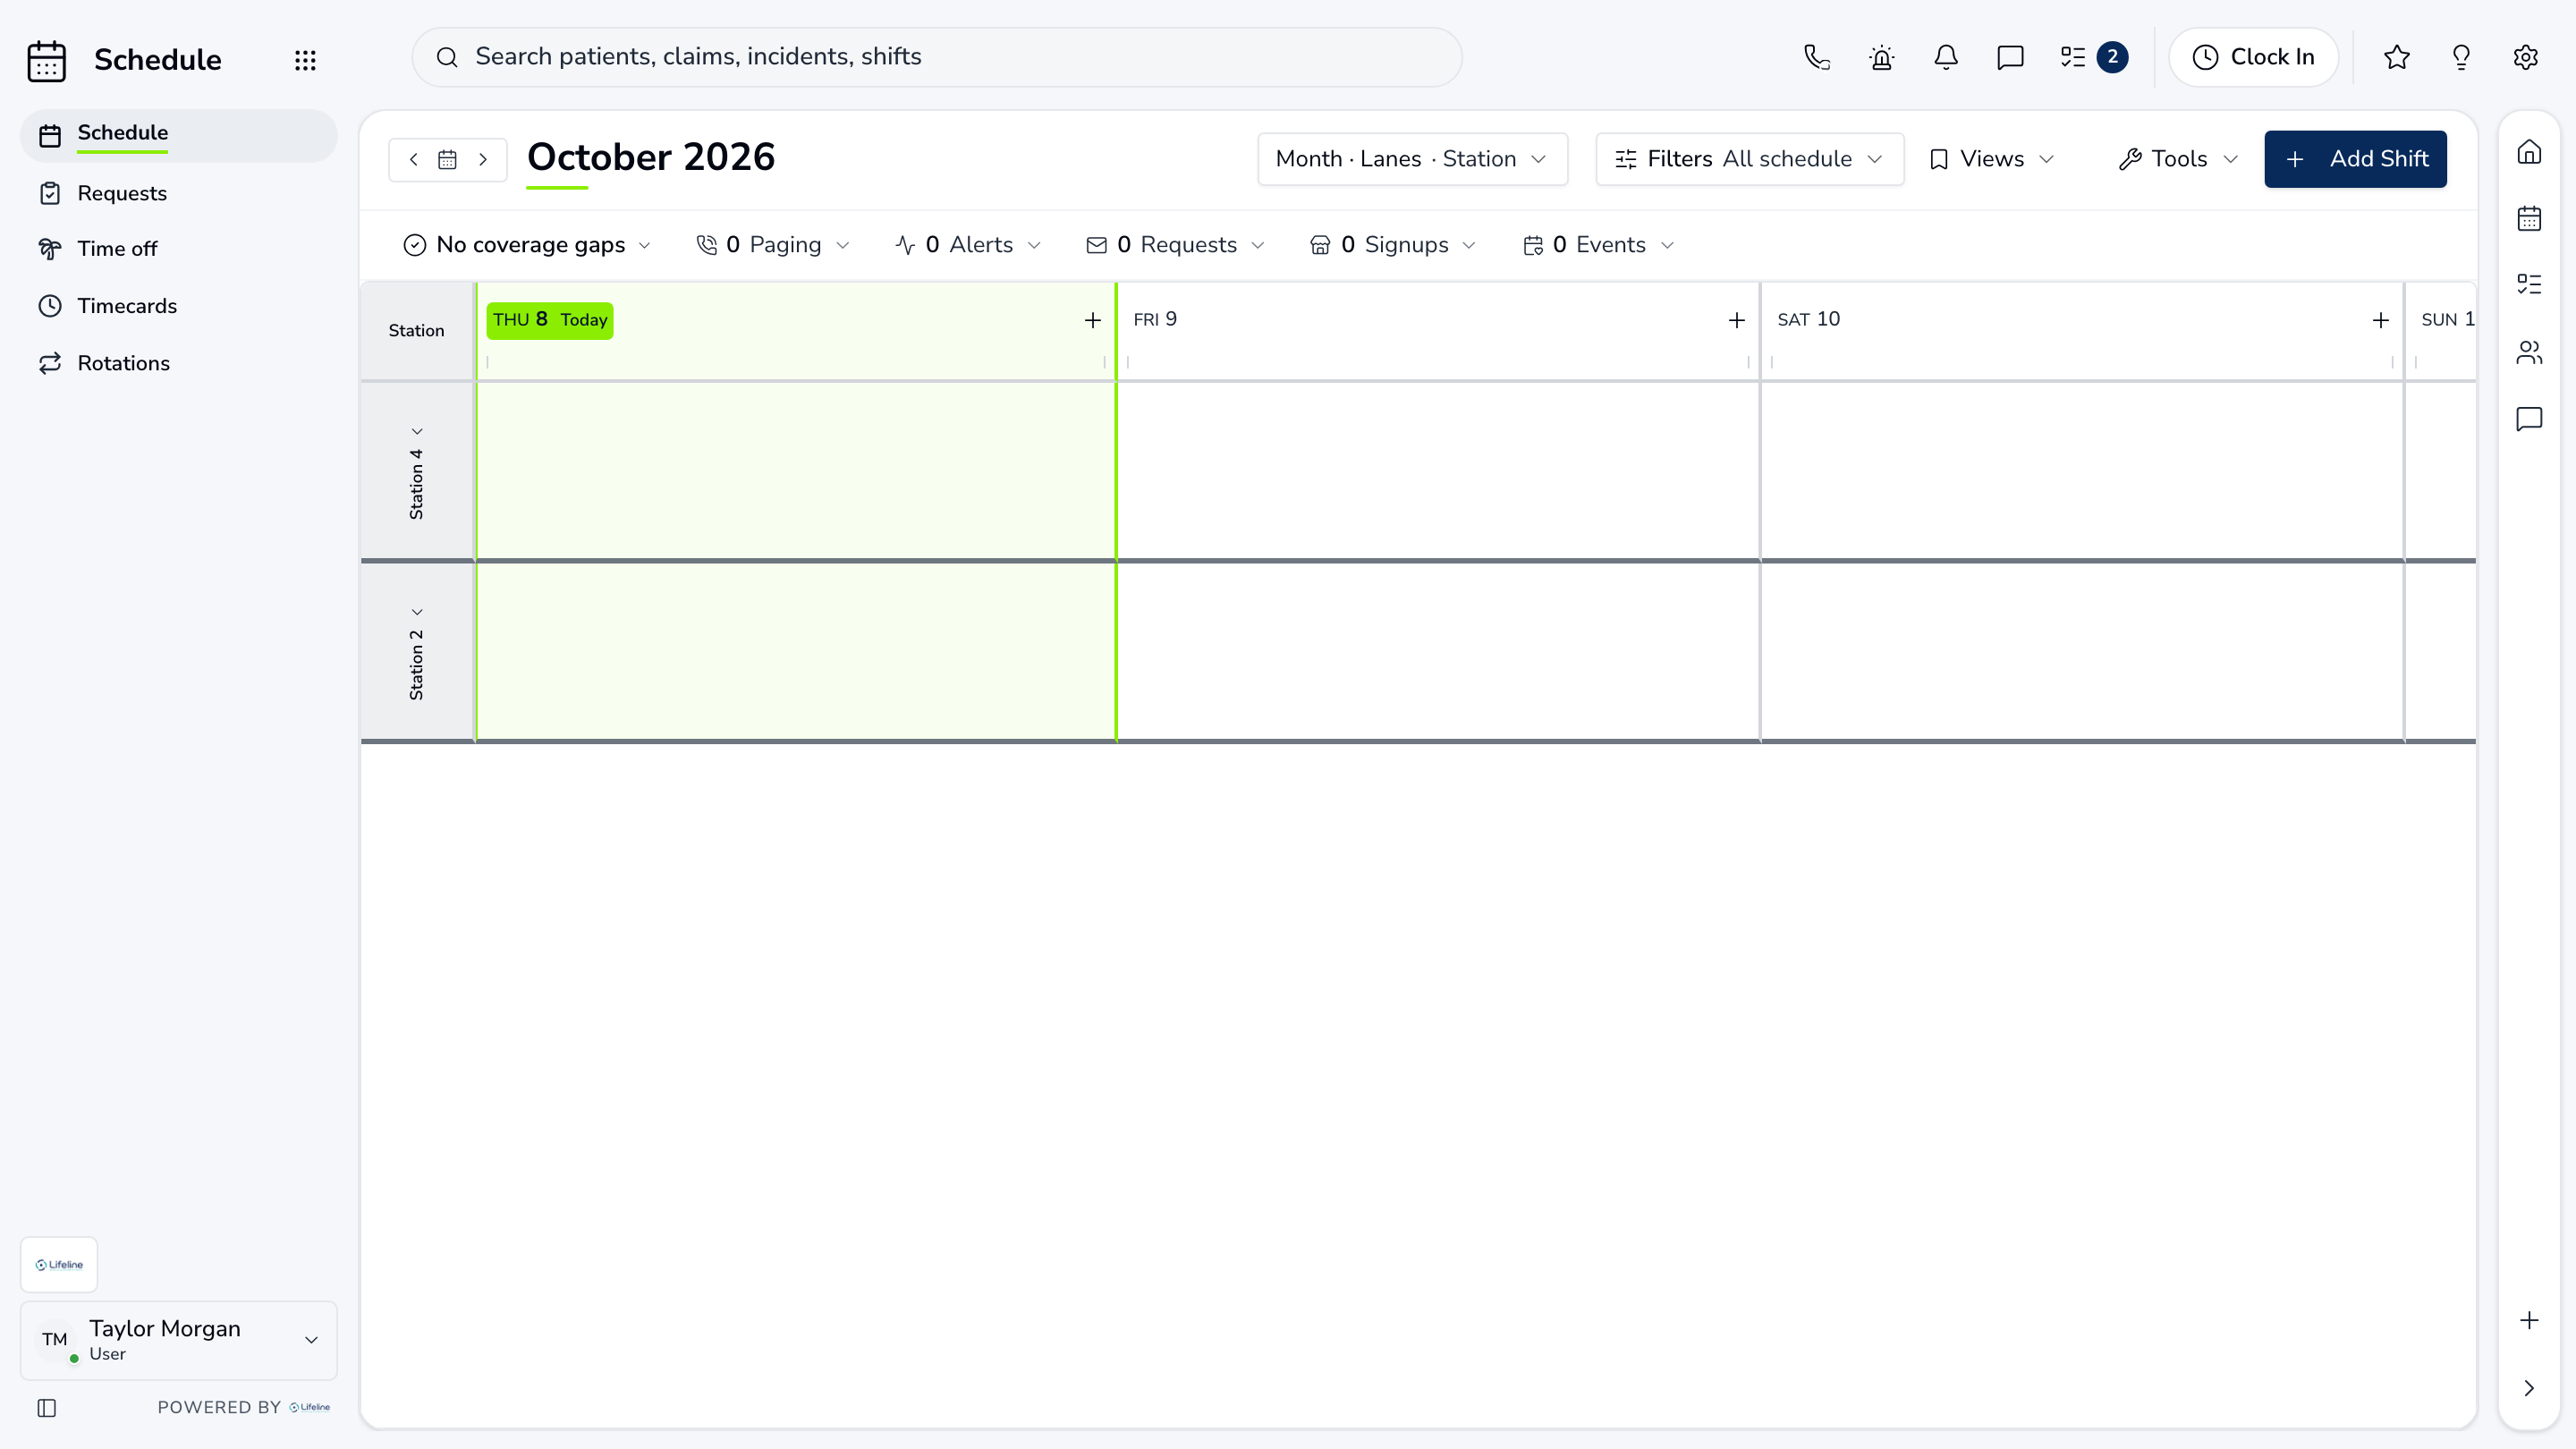The height and width of the screenshot is (1449, 2576).
Task: Click the plus icon in the right rail
Action: click(2529, 1320)
